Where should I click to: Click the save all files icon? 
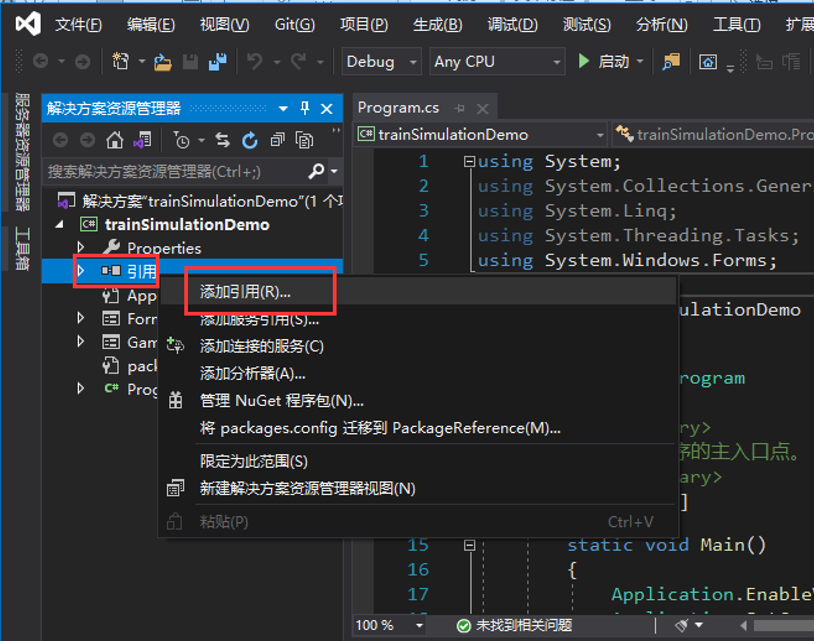[x=218, y=61]
